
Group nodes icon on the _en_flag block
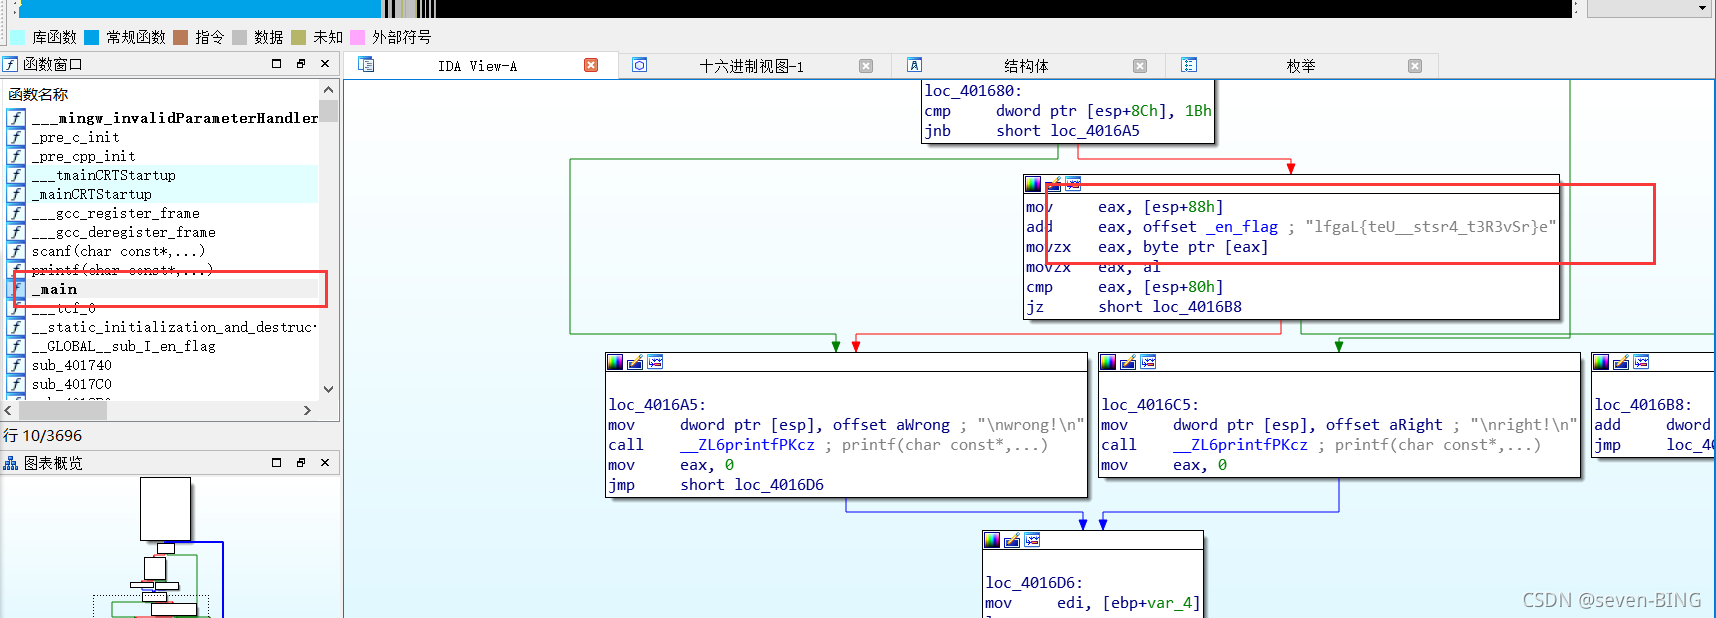[x=1073, y=184]
